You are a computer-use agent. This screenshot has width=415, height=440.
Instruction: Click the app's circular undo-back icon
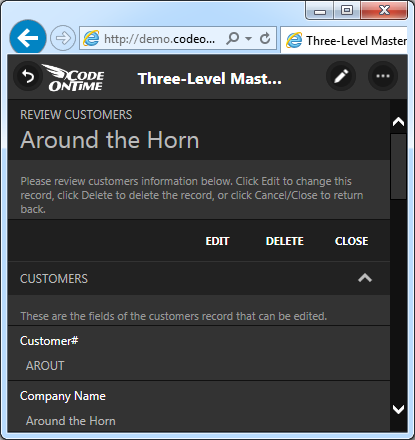[28, 76]
